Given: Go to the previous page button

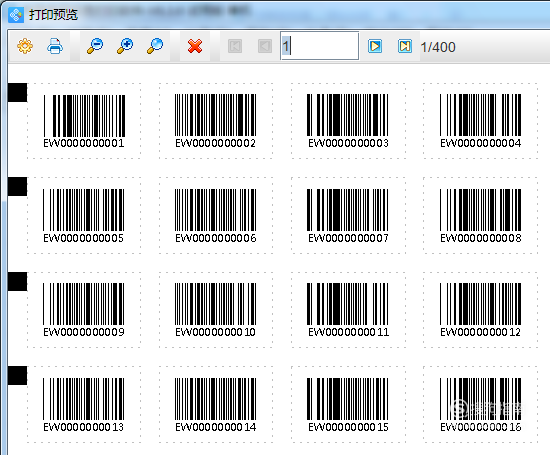Looking at the screenshot, I should point(265,46).
